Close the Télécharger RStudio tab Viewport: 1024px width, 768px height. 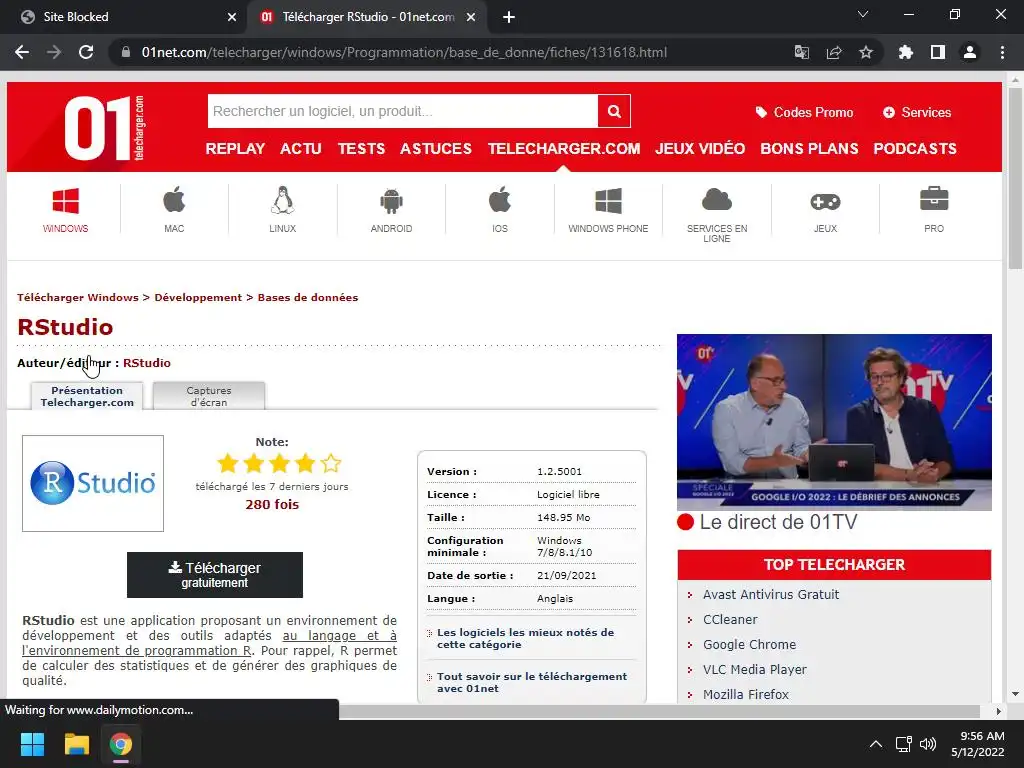click(x=471, y=17)
